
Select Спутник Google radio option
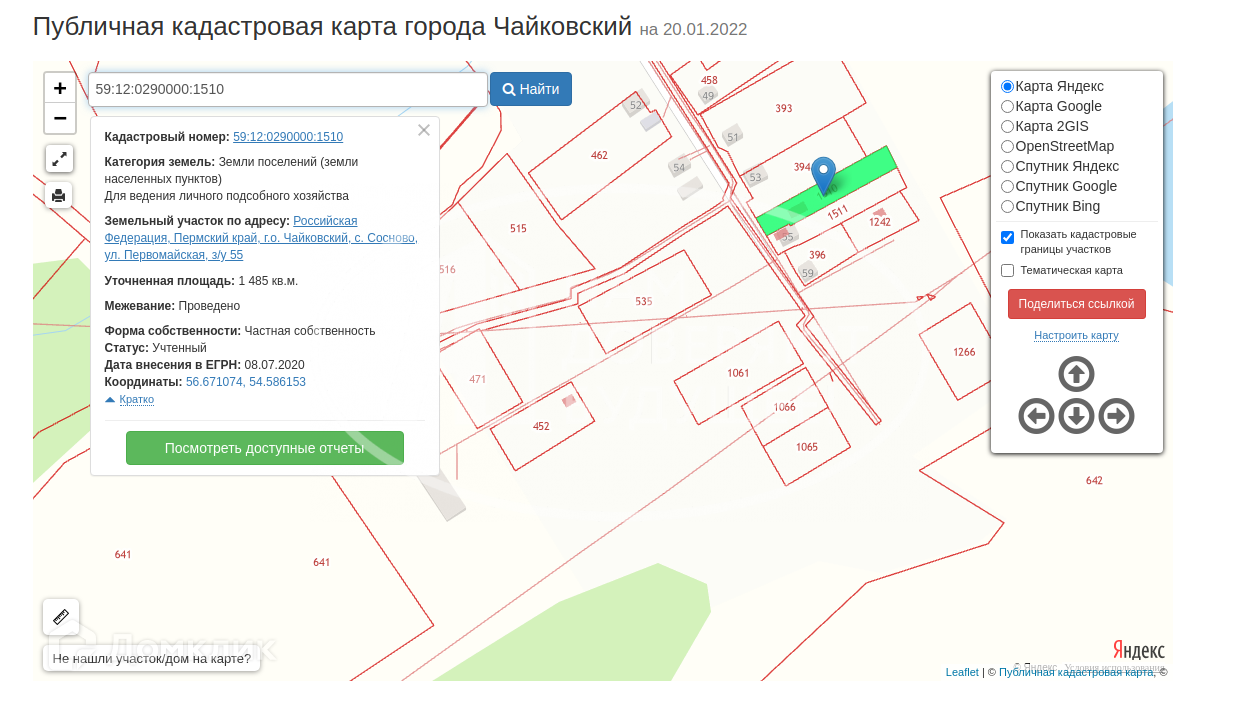(x=1008, y=187)
